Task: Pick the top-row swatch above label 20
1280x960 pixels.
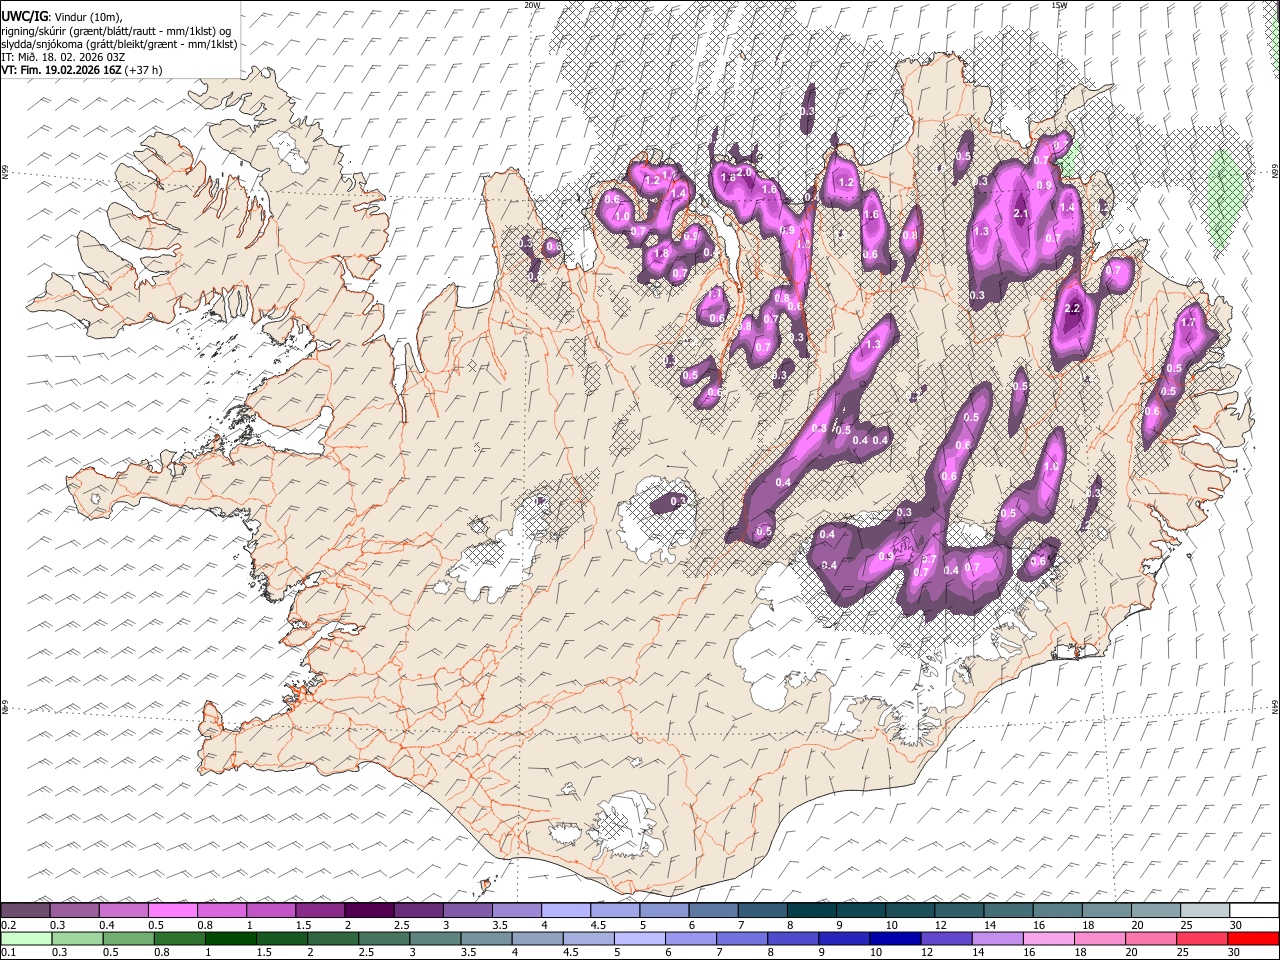Action: click(x=1155, y=911)
